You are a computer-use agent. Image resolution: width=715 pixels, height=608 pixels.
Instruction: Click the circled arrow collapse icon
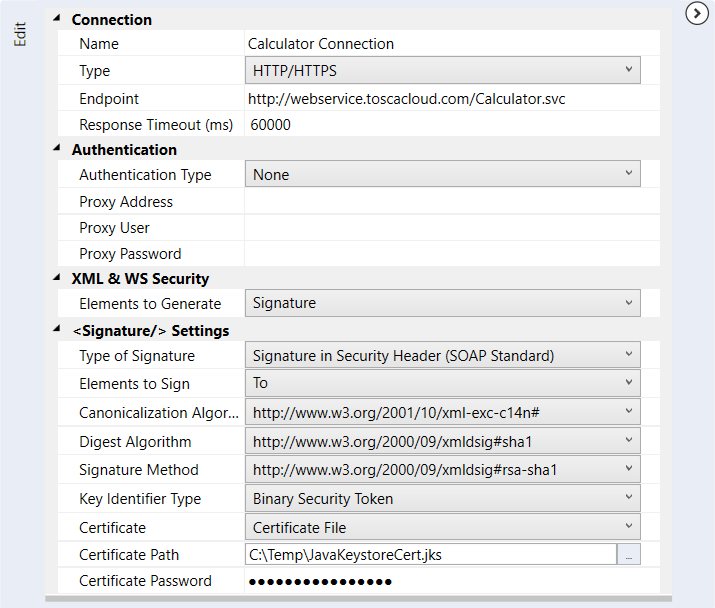click(697, 13)
